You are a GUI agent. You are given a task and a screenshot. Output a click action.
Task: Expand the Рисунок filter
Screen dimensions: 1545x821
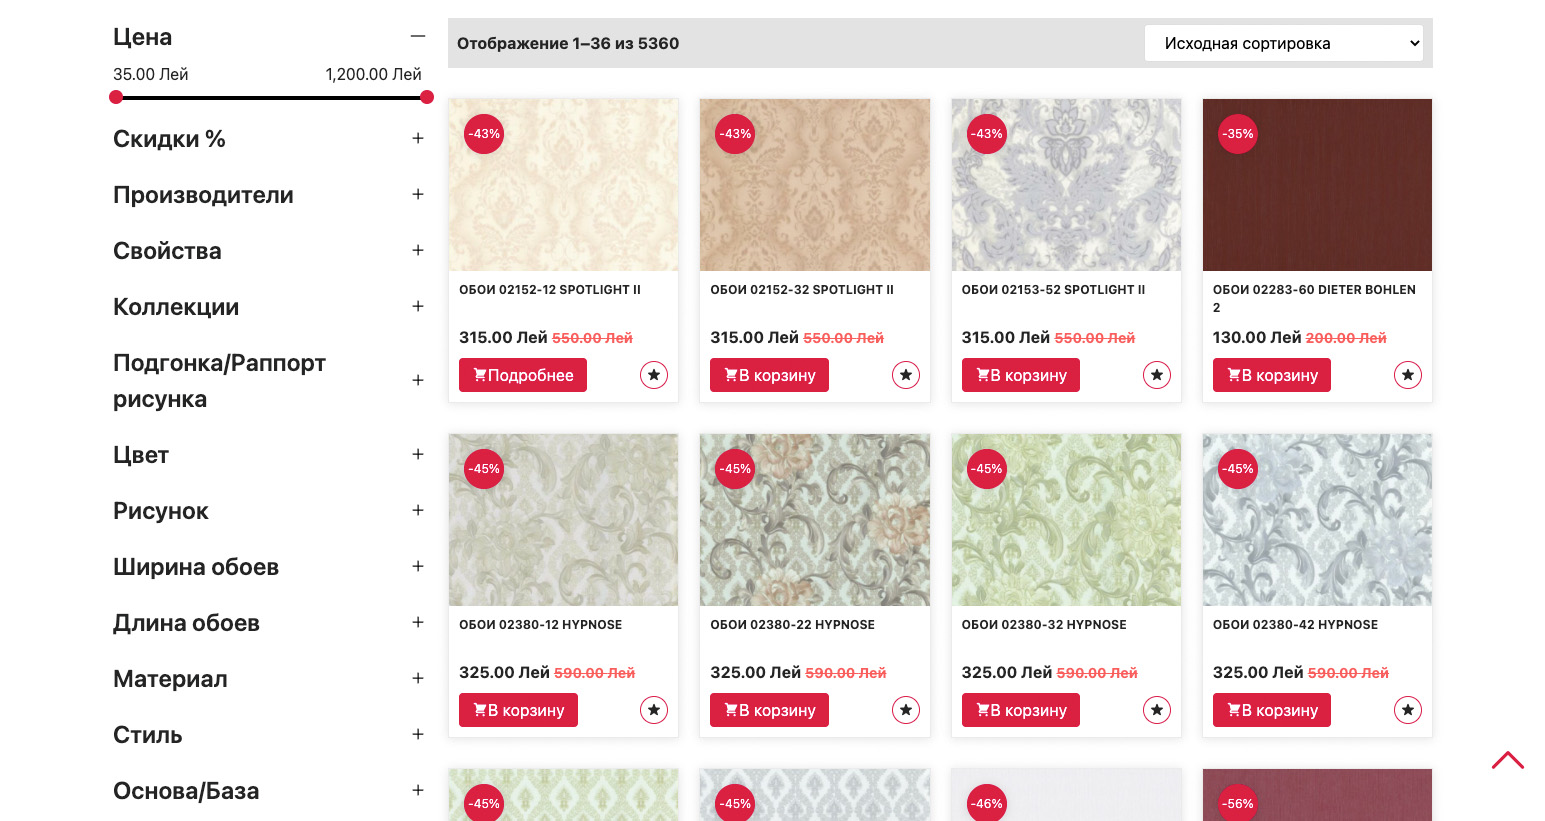418,511
